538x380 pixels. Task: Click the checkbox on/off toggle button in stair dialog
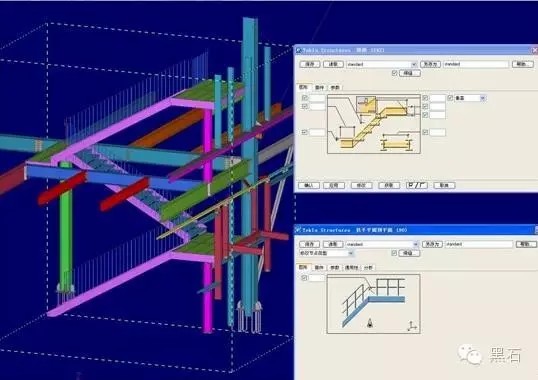[417, 185]
